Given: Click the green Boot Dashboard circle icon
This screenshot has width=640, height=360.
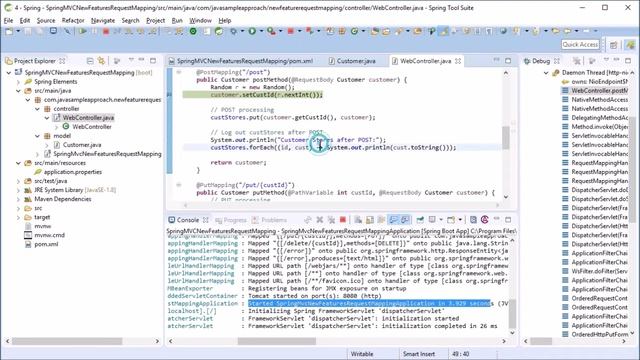Looking at the screenshot, I should click(193, 31).
